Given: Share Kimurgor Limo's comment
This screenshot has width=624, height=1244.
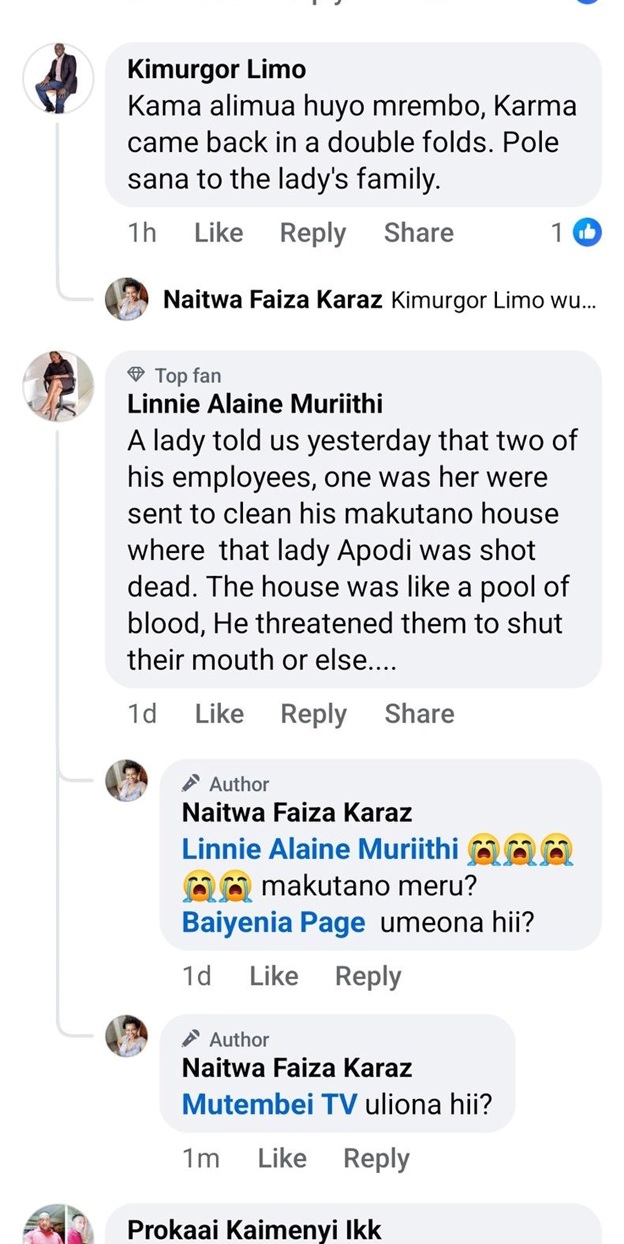Looking at the screenshot, I should (418, 233).
